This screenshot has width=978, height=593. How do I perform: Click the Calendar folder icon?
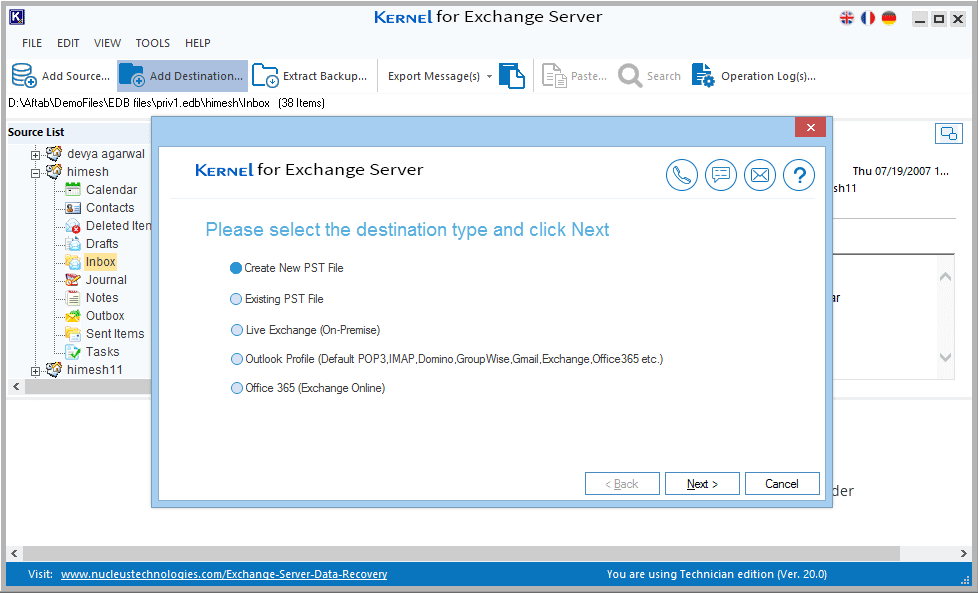[x=73, y=190]
